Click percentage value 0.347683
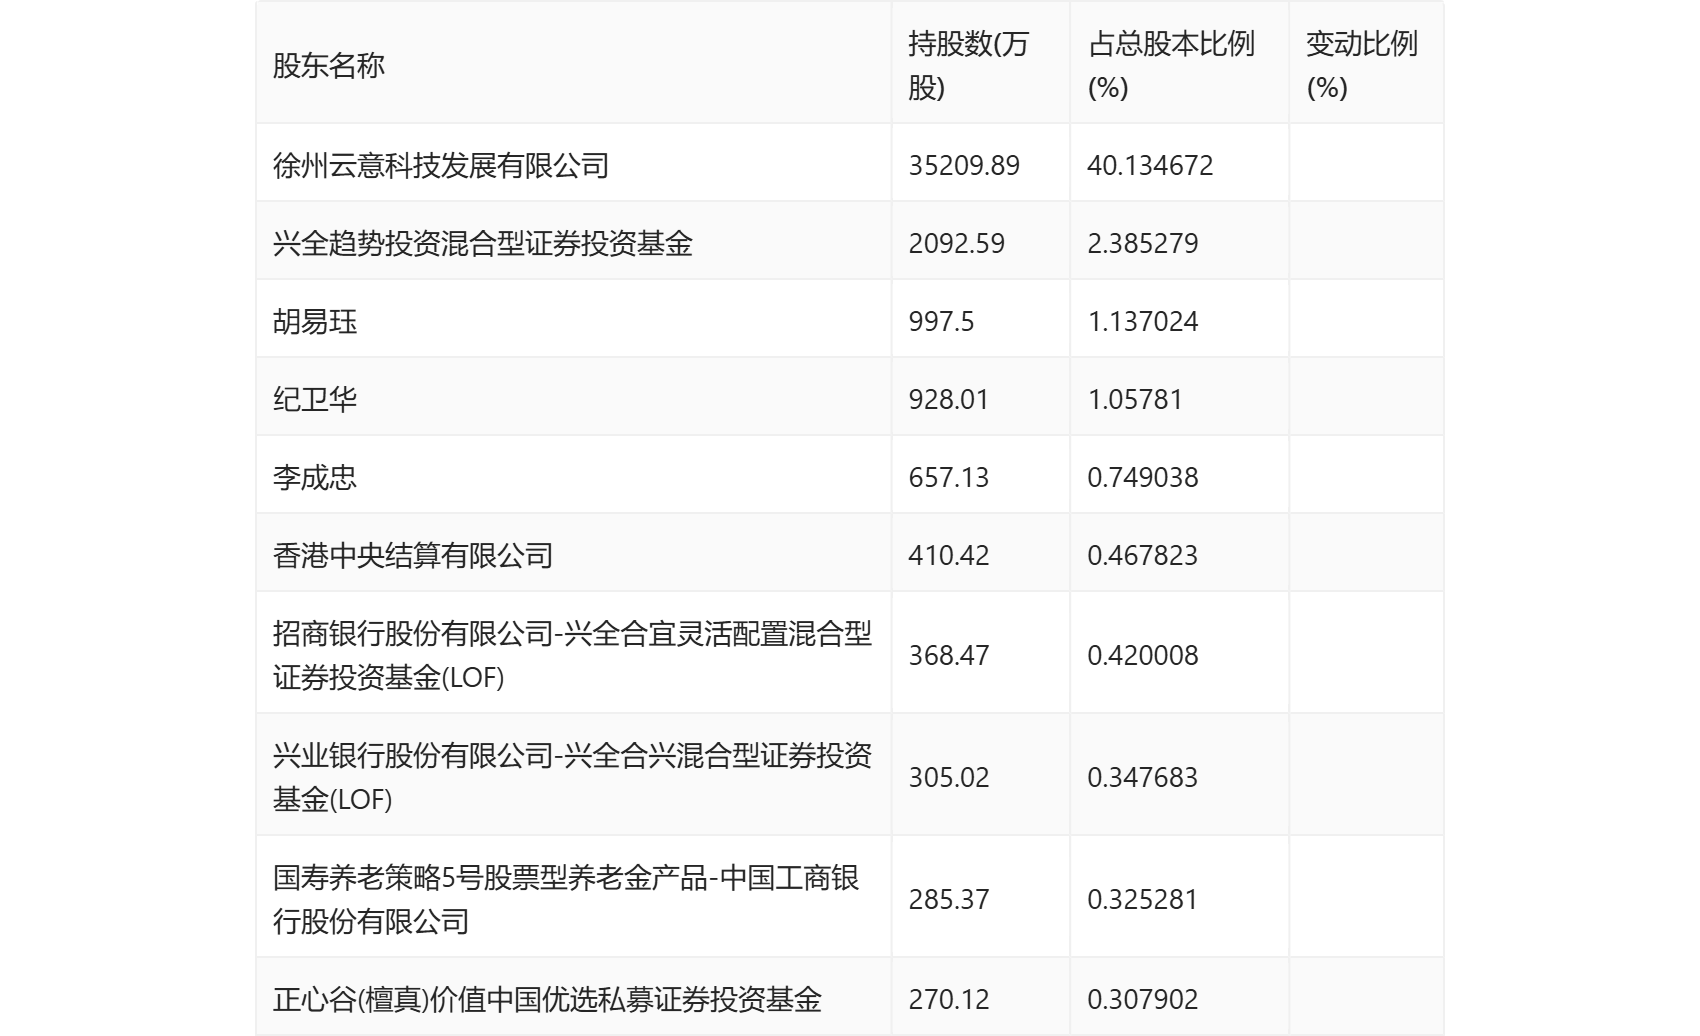Image resolution: width=1700 pixels, height=1036 pixels. point(1143,777)
